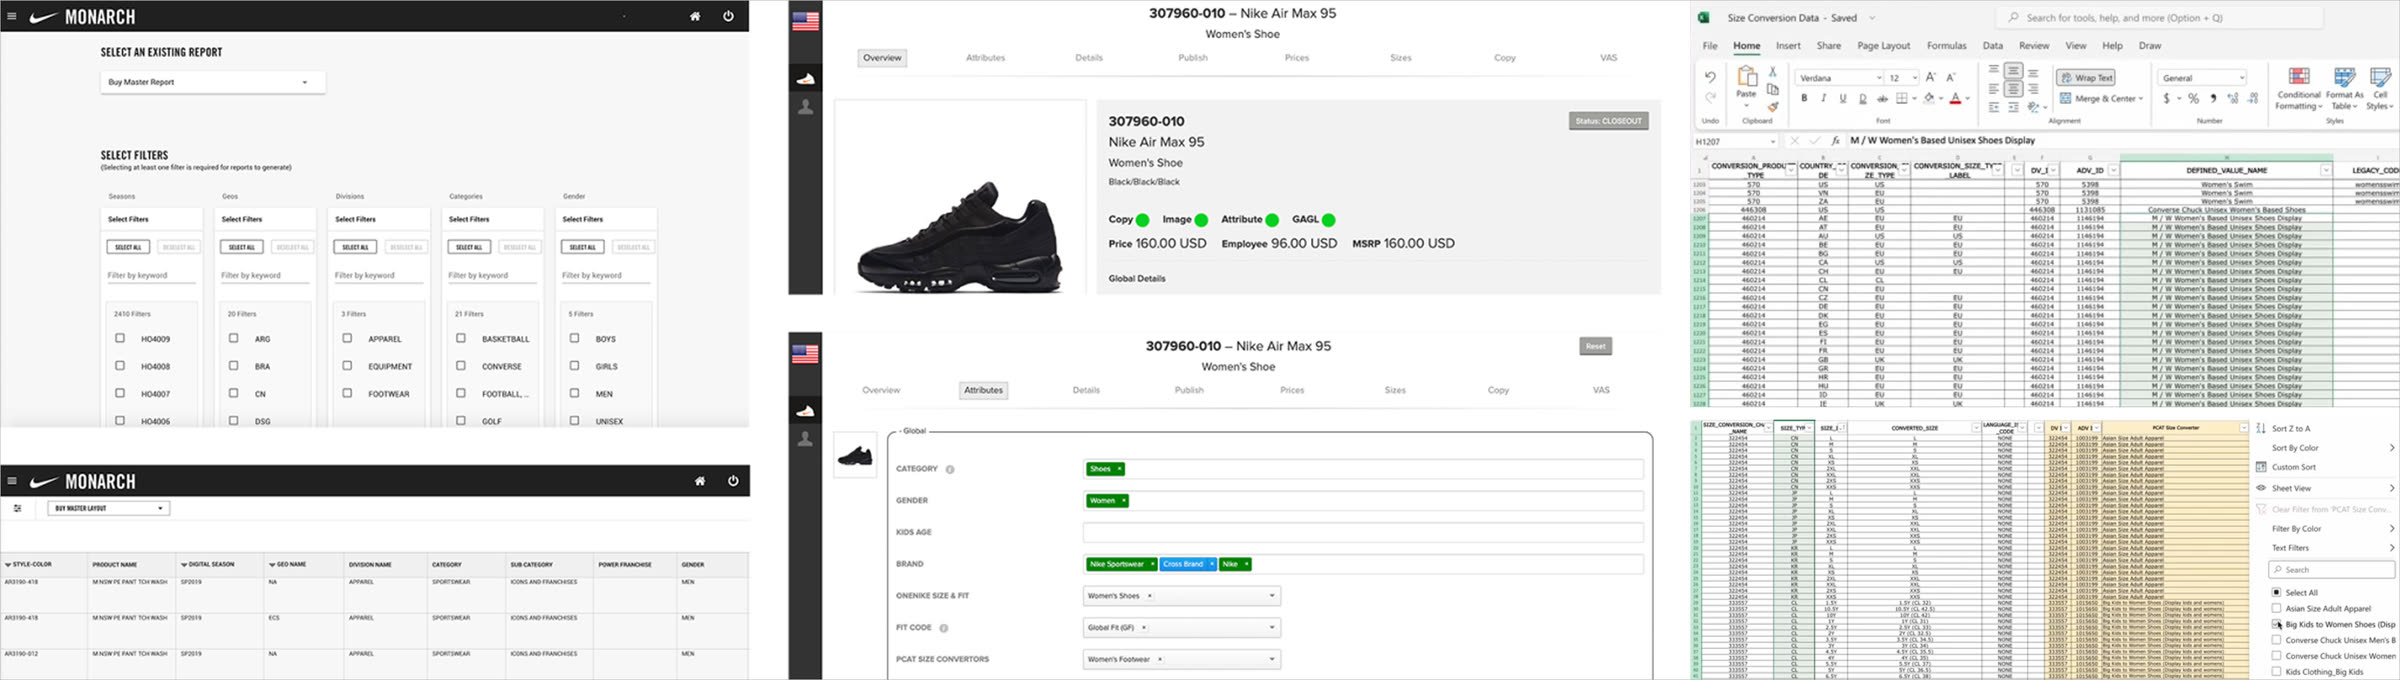
Task: Open DEFINED_VALUE_NAME column filter arrow
Action: 2325,171
